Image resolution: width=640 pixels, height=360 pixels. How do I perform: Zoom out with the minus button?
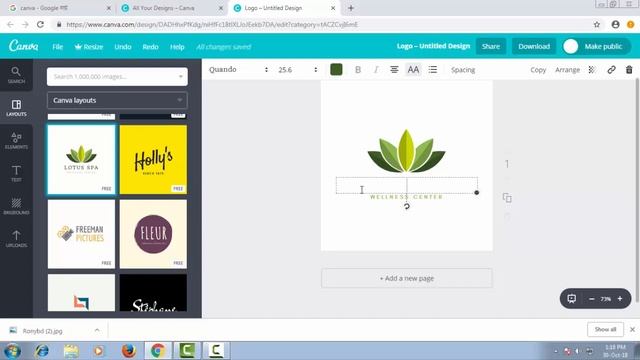[x=591, y=299]
